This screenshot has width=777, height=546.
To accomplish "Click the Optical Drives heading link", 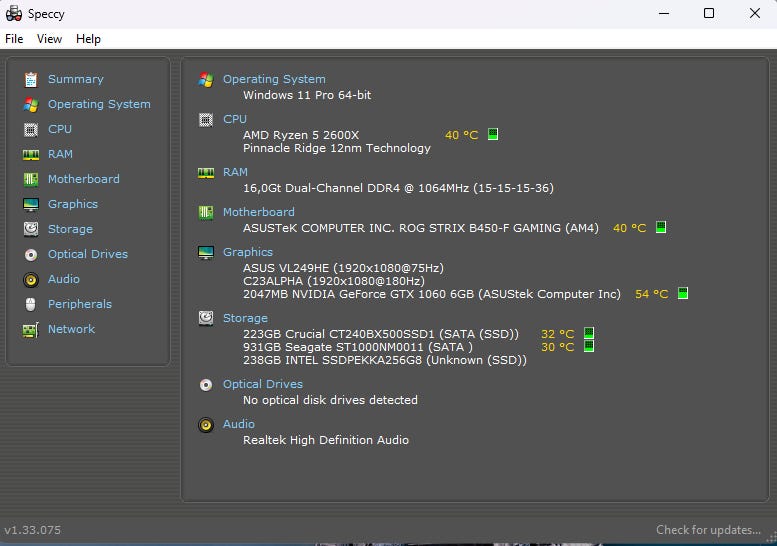I will [263, 384].
